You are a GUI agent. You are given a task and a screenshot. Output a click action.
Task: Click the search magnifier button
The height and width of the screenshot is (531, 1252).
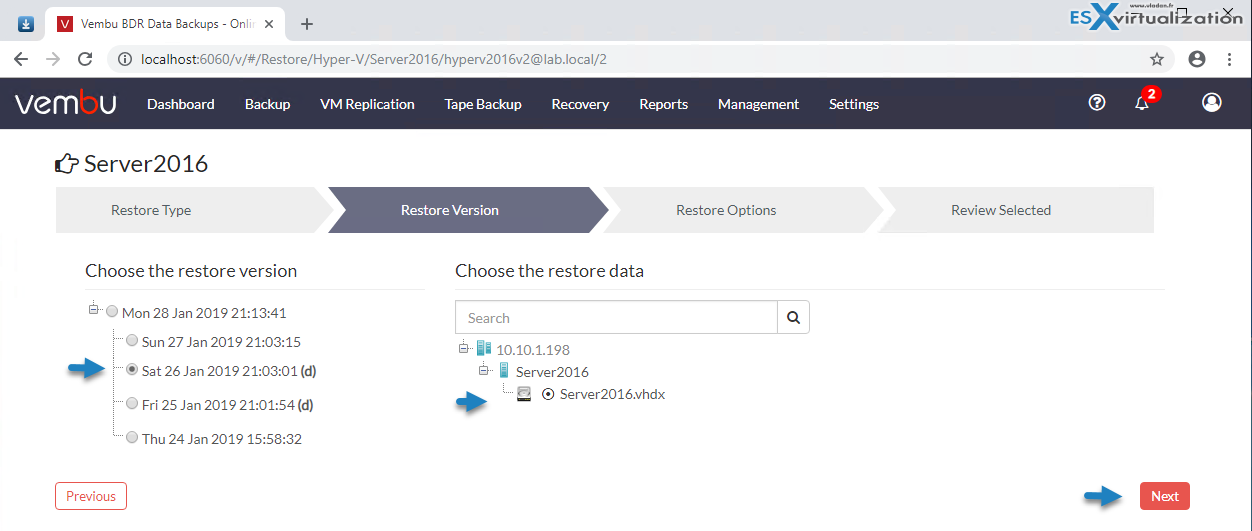(x=793, y=318)
